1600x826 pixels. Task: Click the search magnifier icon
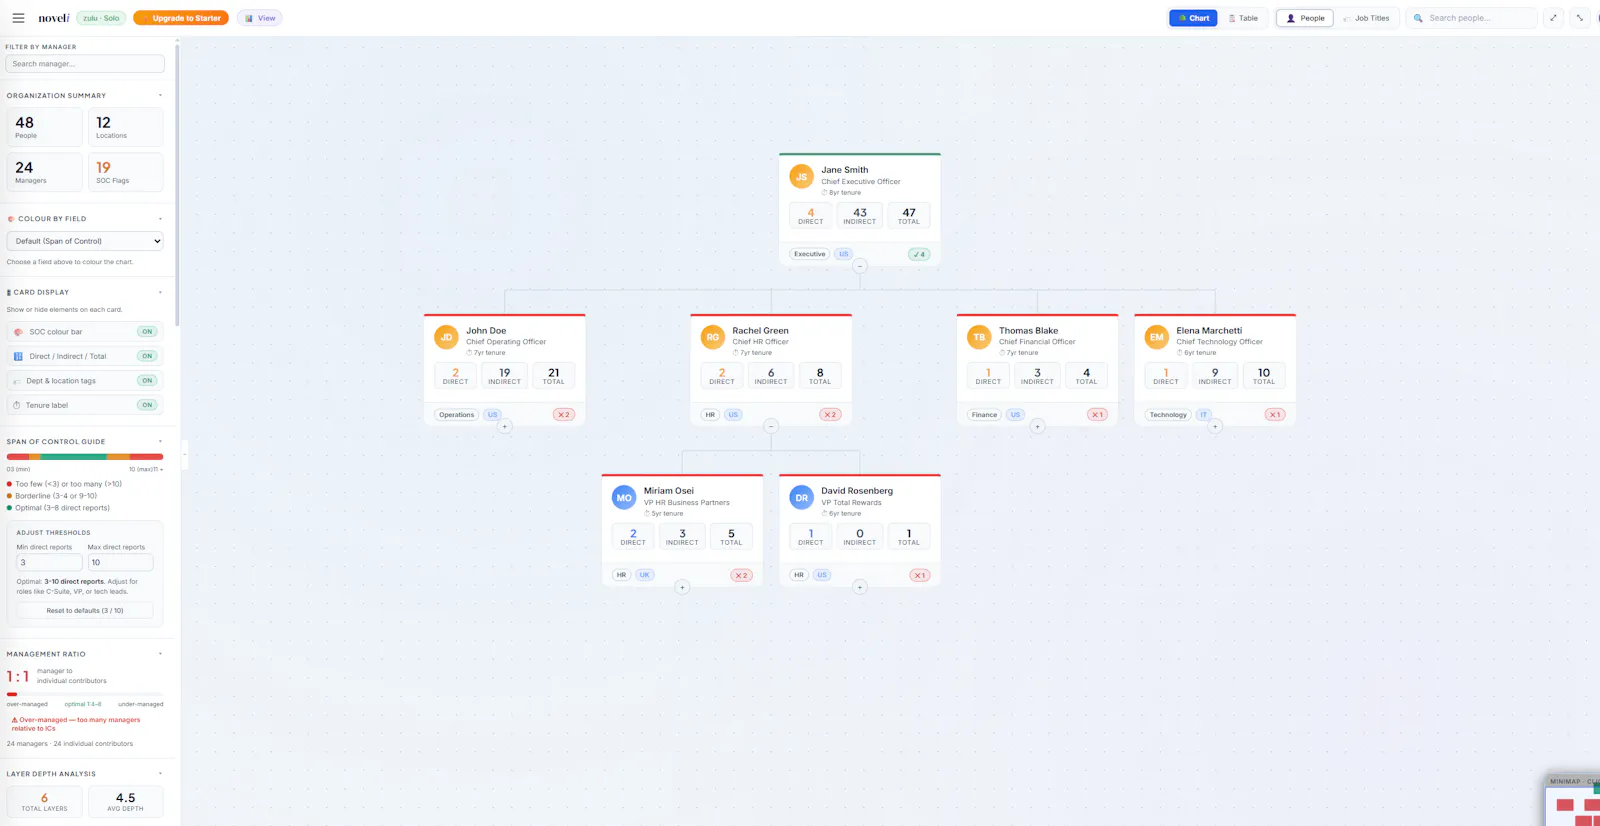click(1418, 18)
